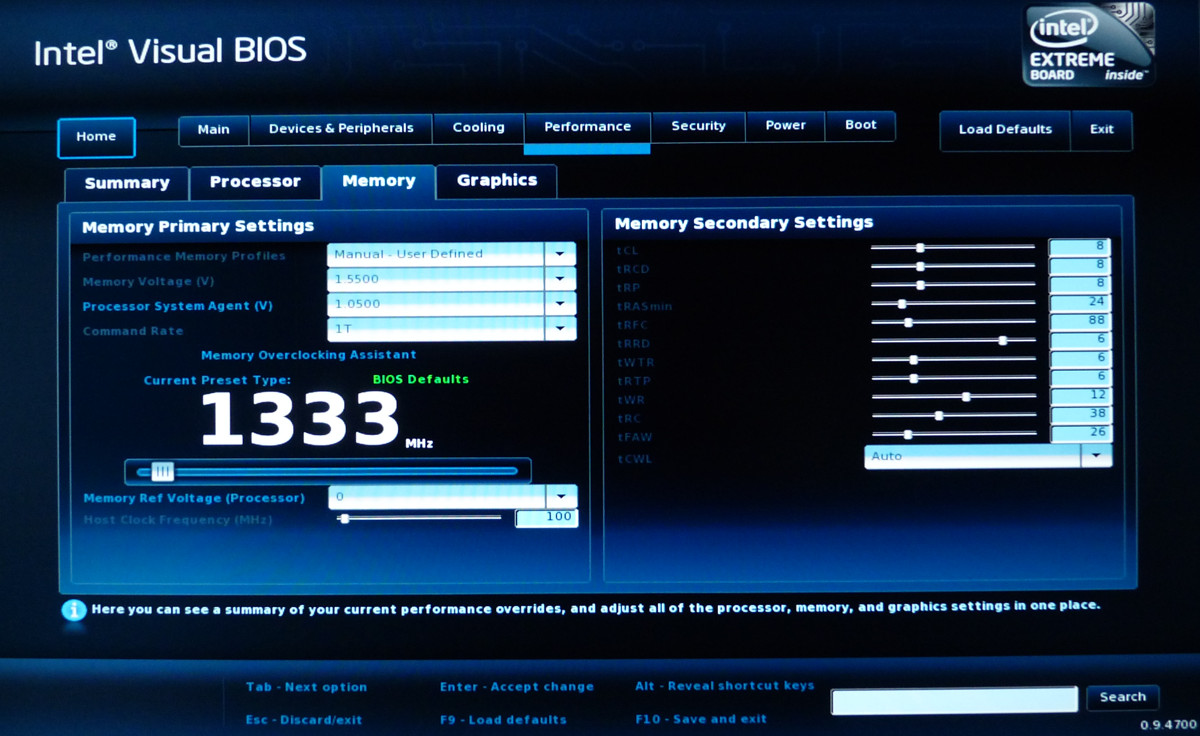Click the tFAW slider
This screenshot has width=1200, height=736.
tap(952, 434)
